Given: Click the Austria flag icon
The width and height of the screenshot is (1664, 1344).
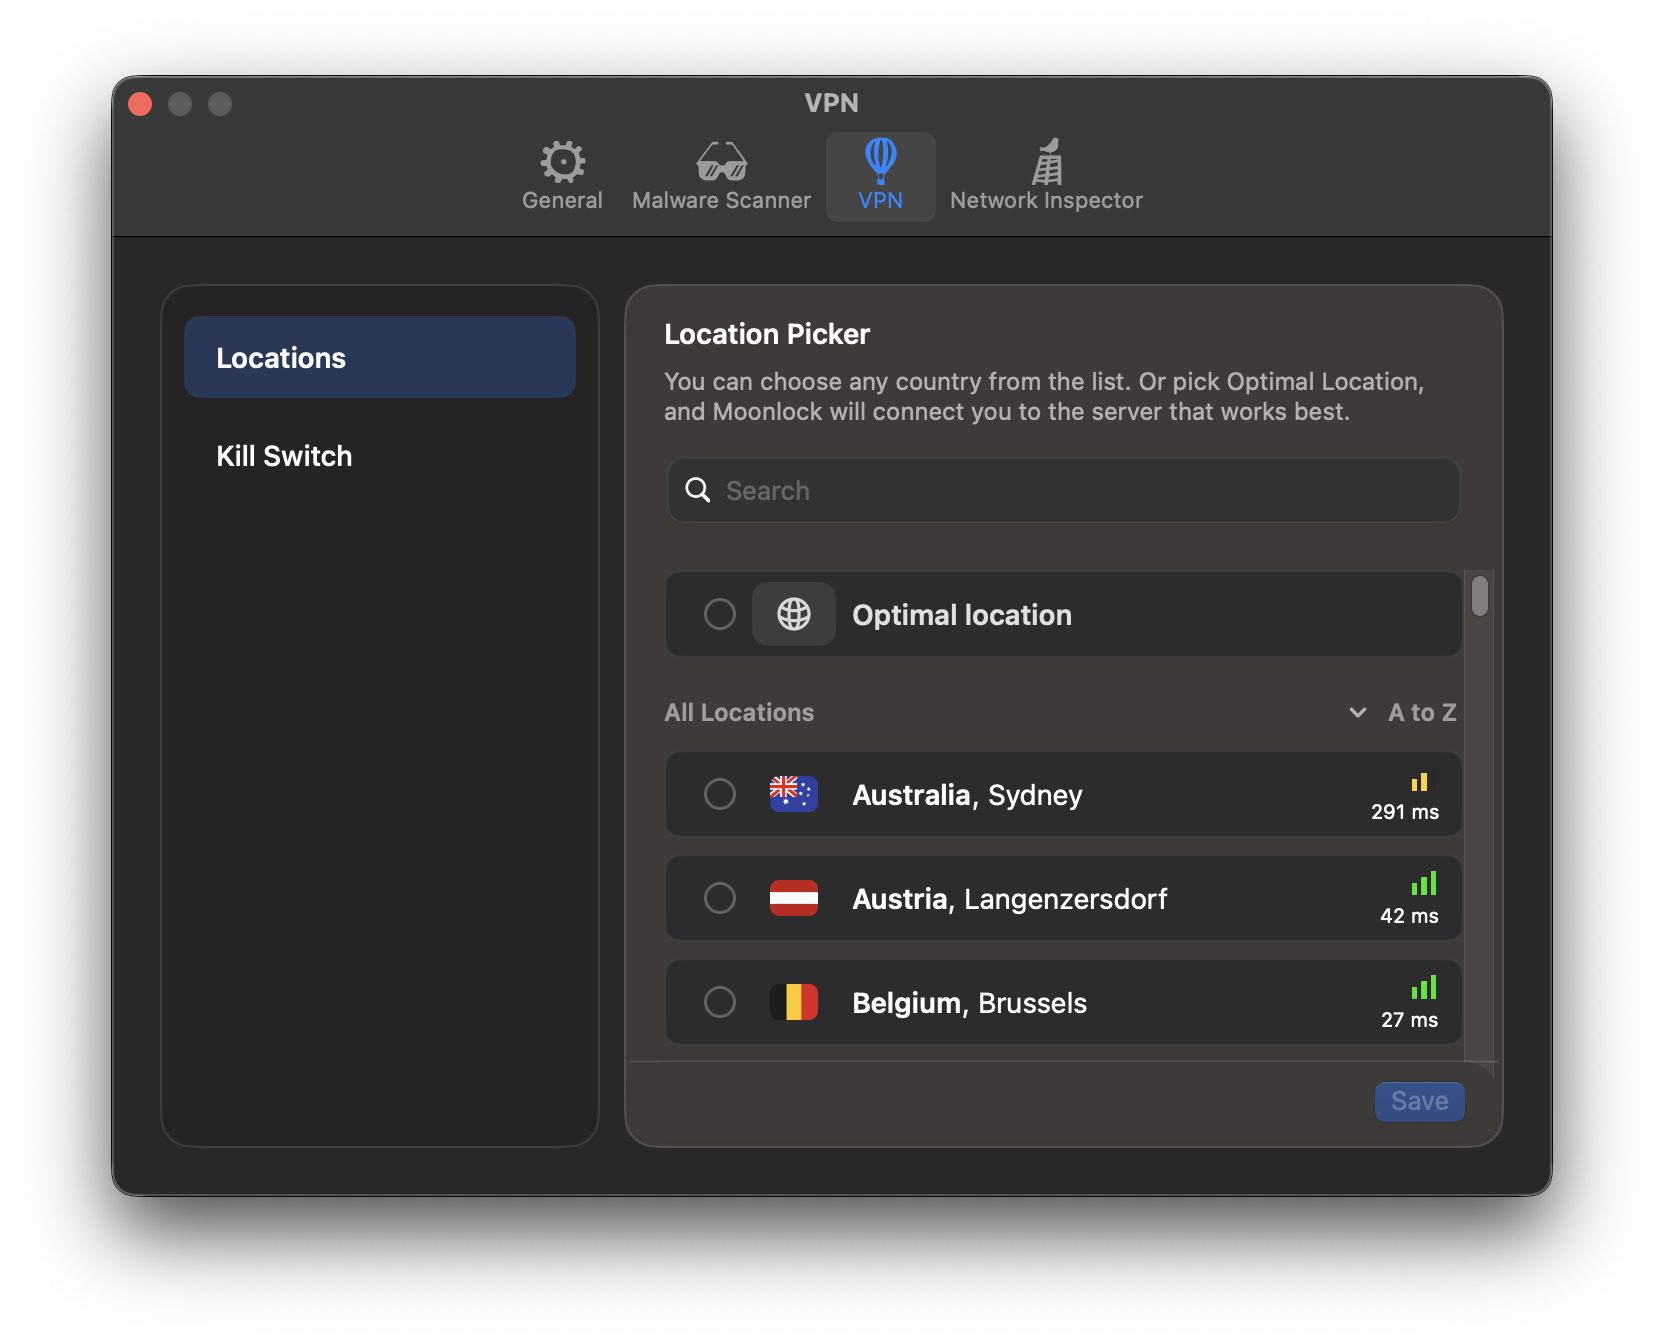Looking at the screenshot, I should pos(794,898).
